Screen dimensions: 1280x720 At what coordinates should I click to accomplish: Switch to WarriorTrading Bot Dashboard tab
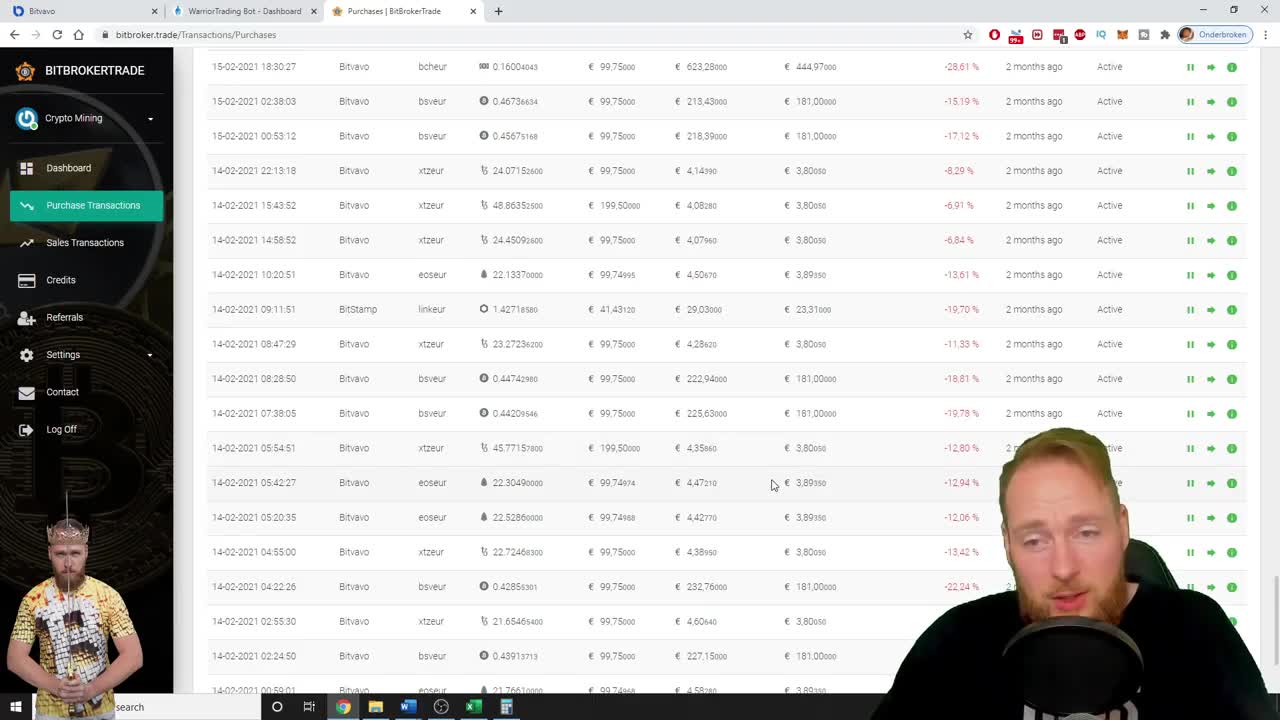pyautogui.click(x=244, y=11)
